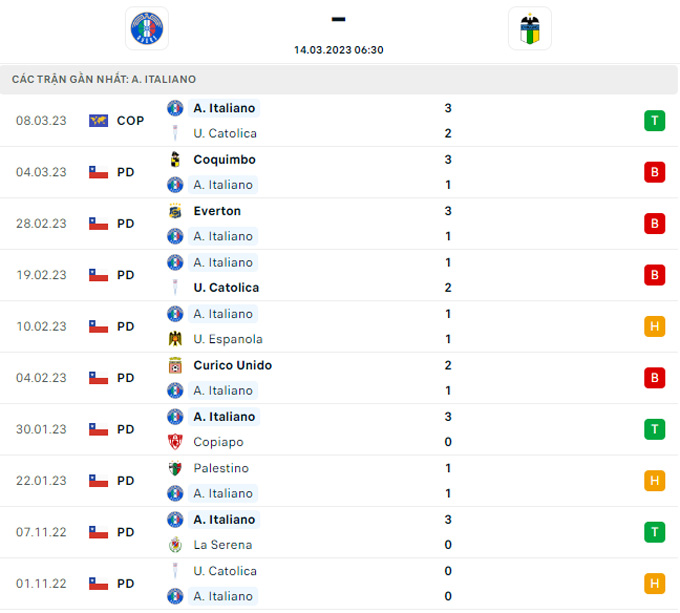The width and height of the screenshot is (680, 613).
Task: Click the orange H badge for 01.11.22
Action: tap(654, 584)
